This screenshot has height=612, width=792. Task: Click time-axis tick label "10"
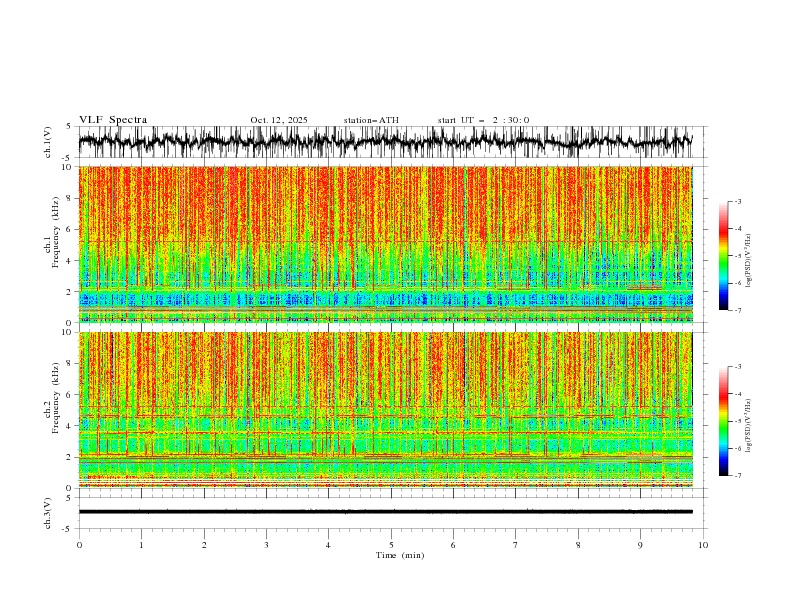(x=703, y=545)
